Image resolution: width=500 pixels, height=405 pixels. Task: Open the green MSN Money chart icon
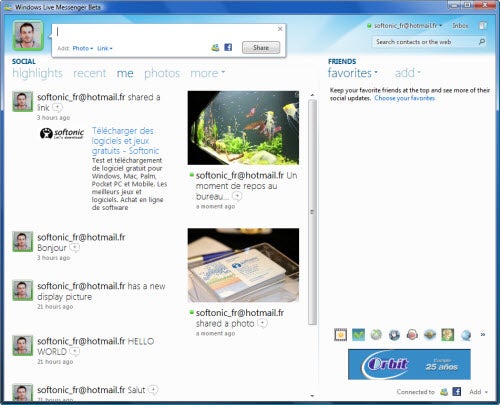point(358,335)
